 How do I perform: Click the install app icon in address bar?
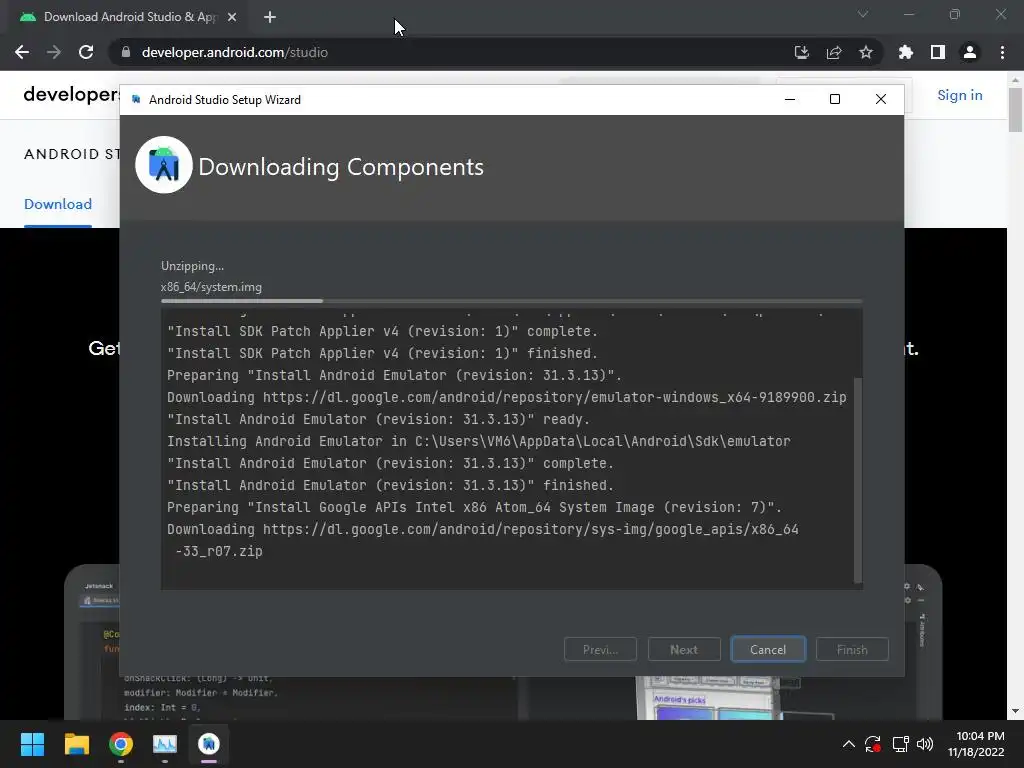pos(801,52)
